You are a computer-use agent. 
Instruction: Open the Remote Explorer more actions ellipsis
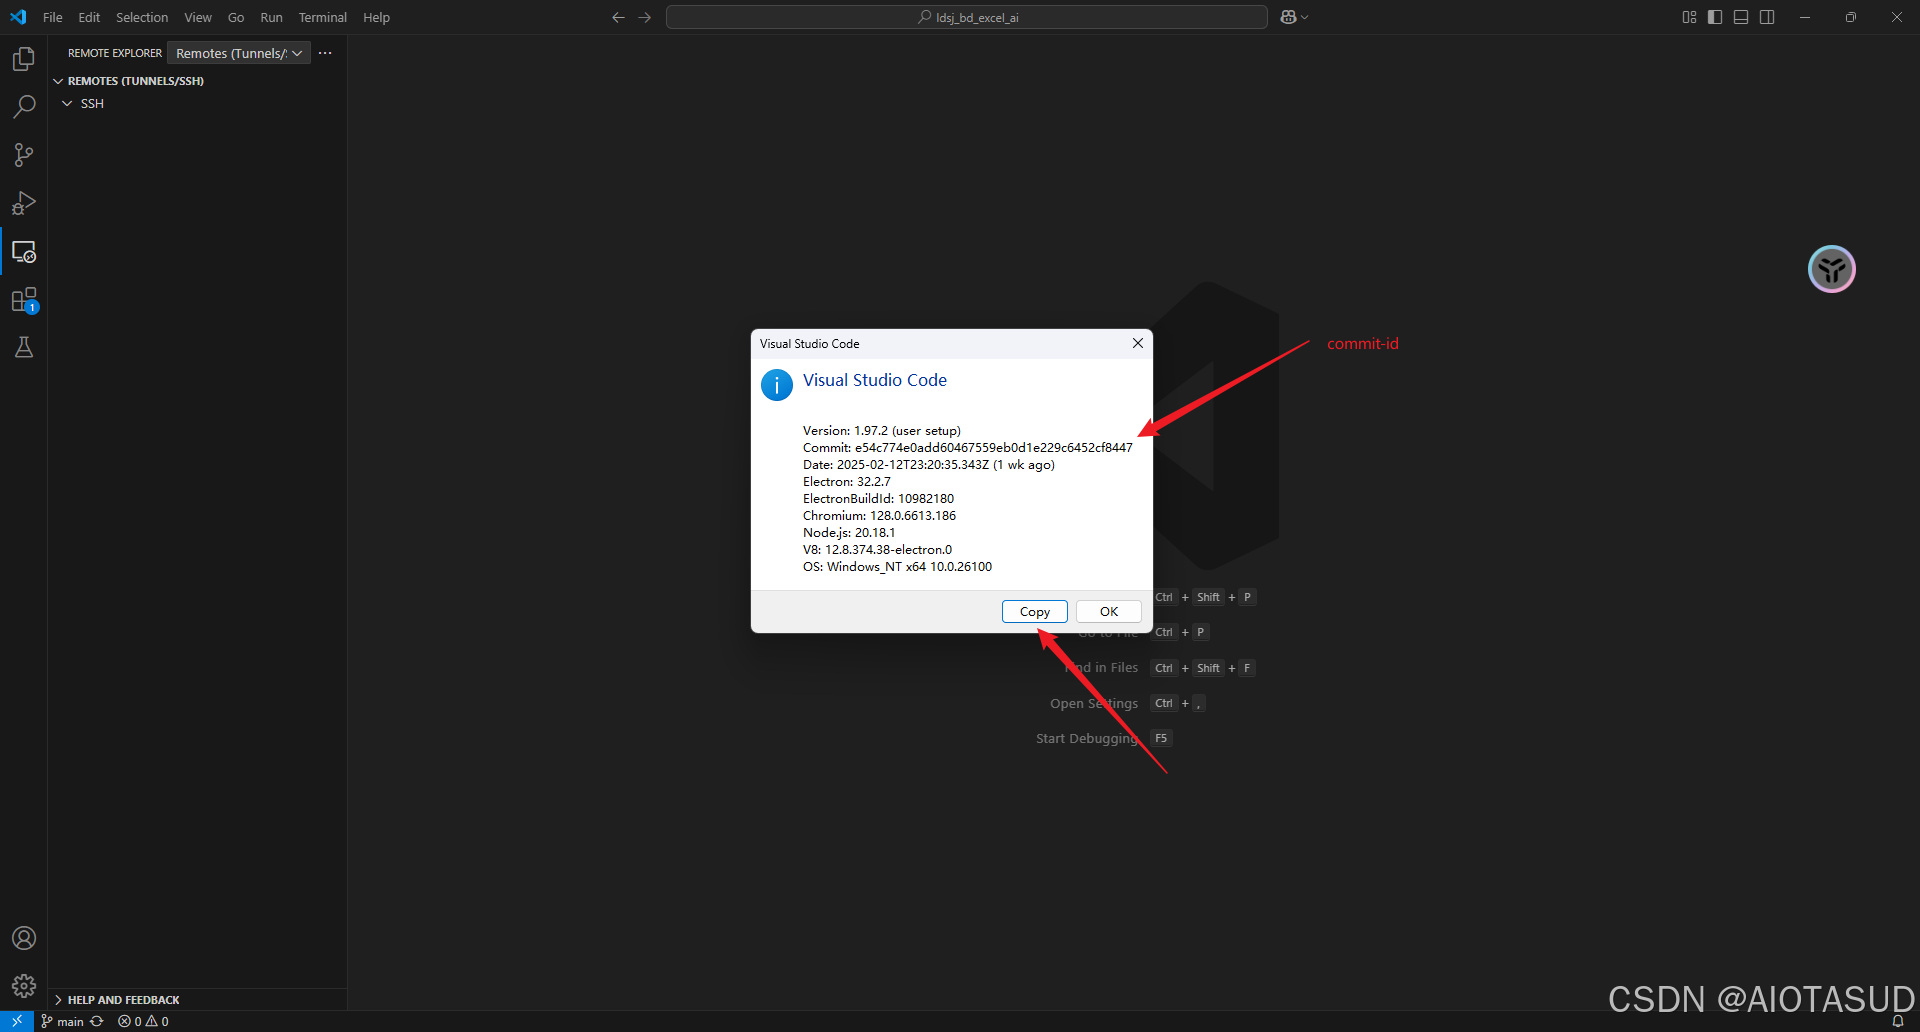coord(325,53)
